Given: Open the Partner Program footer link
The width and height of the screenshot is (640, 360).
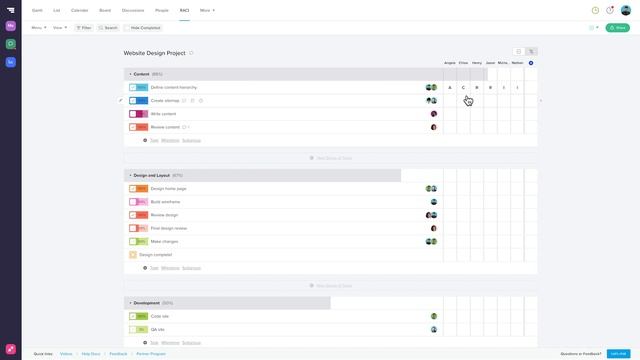Looking at the screenshot, I should pos(151,354).
